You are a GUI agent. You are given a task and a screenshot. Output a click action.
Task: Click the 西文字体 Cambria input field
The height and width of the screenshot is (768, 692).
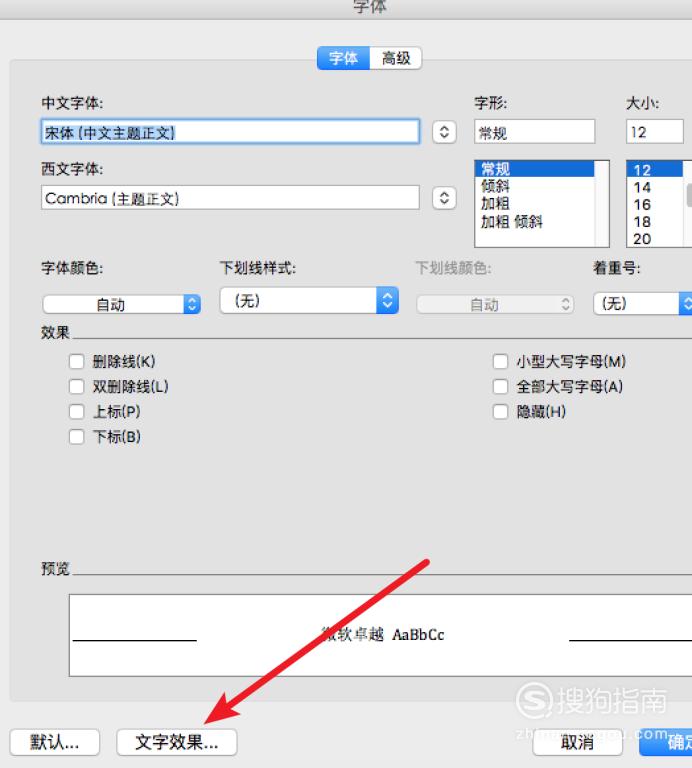tap(230, 198)
